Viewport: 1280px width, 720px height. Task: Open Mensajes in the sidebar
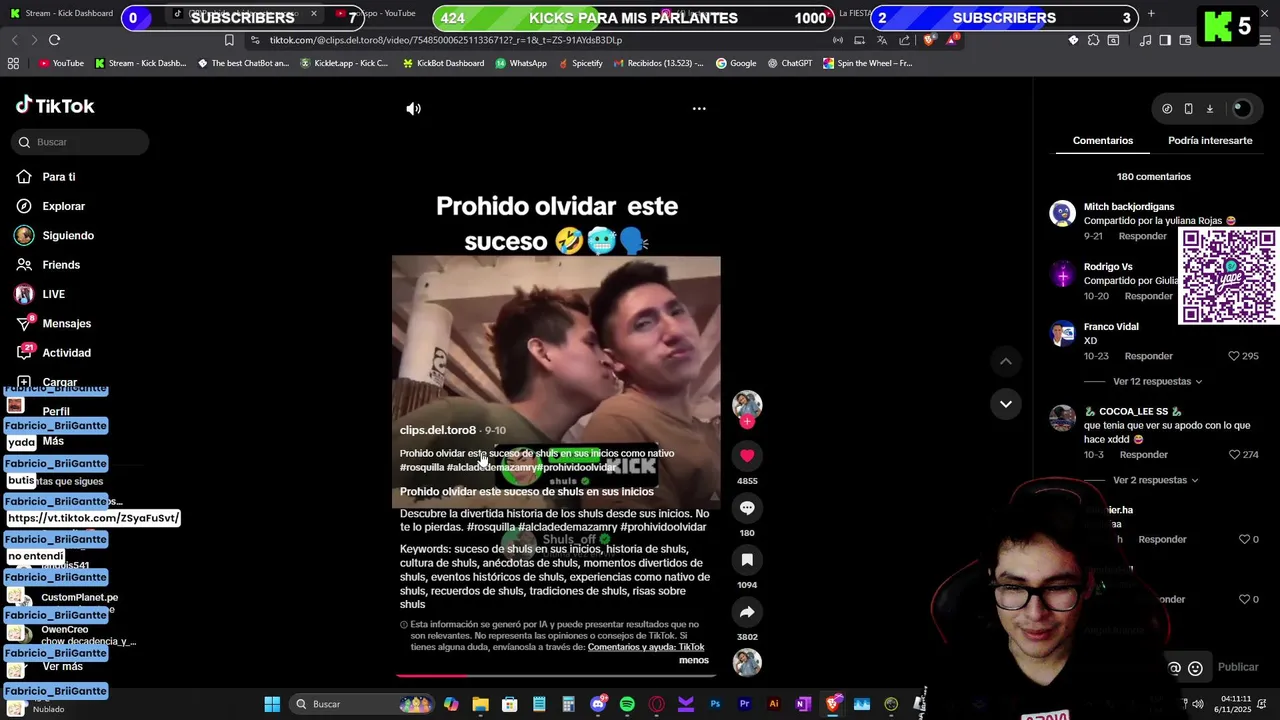66,324
